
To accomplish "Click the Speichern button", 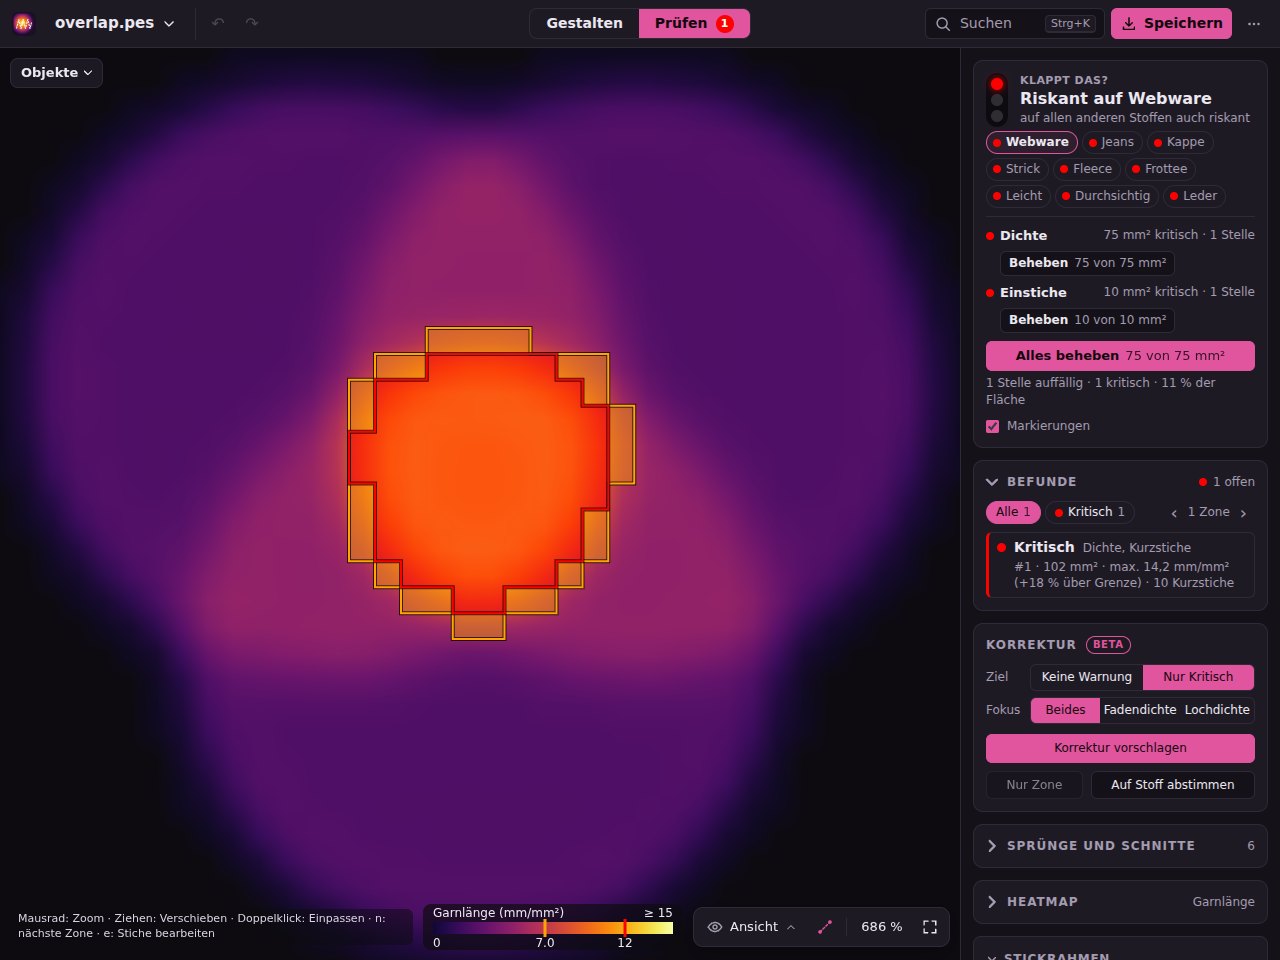I will tap(1171, 23).
